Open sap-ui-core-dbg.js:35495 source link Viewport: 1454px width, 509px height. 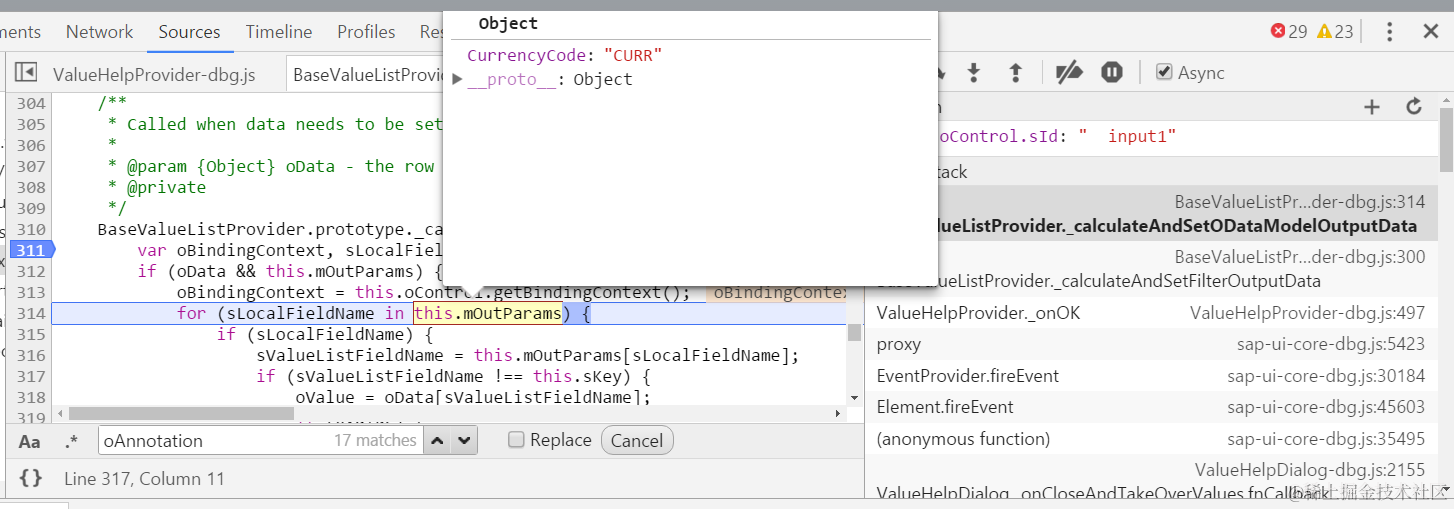point(1326,438)
